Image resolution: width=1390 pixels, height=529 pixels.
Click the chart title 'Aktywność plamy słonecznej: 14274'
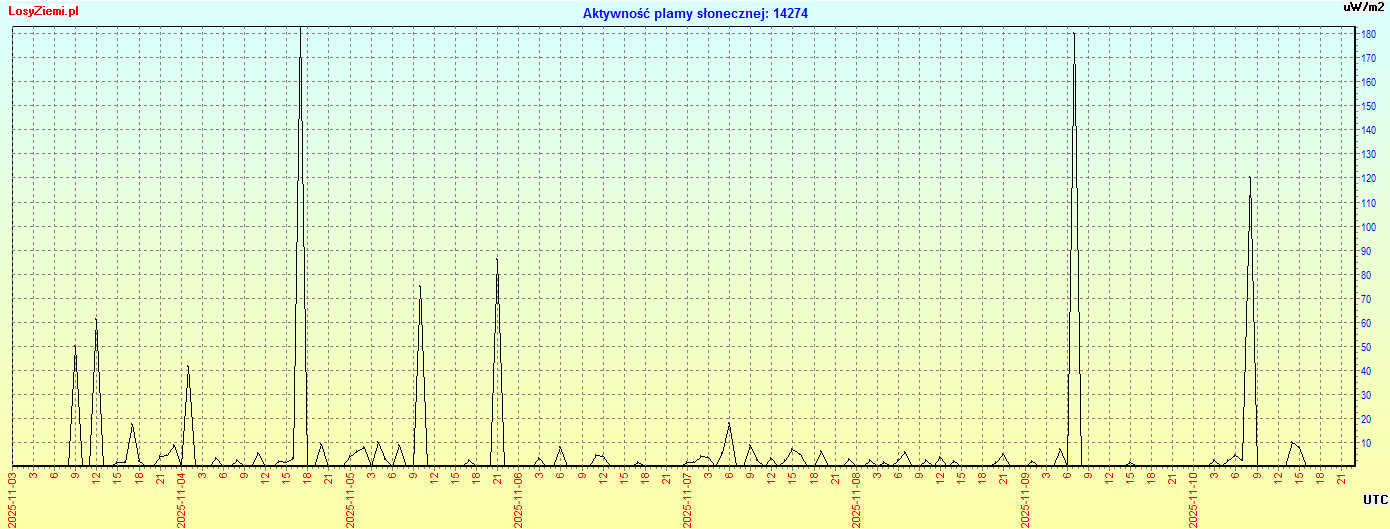point(695,14)
